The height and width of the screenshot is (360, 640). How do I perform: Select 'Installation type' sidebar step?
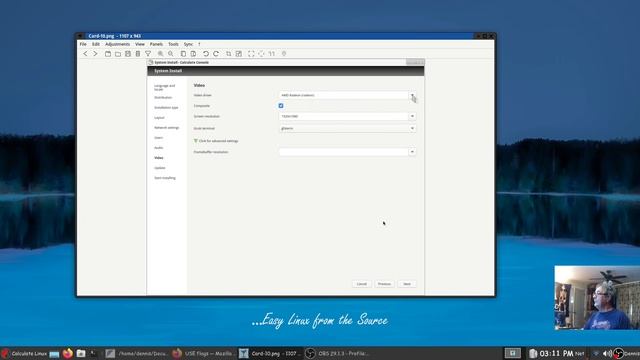pos(166,107)
